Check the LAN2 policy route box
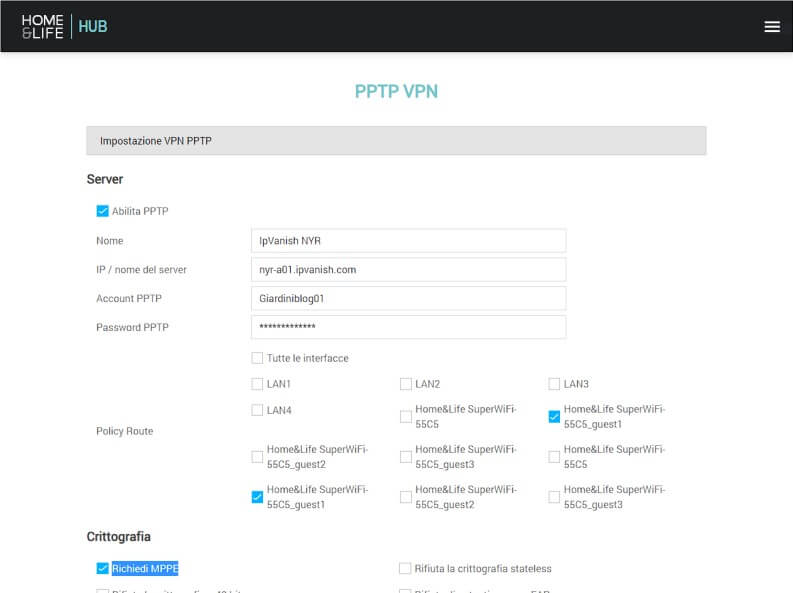793x593 pixels. (406, 384)
